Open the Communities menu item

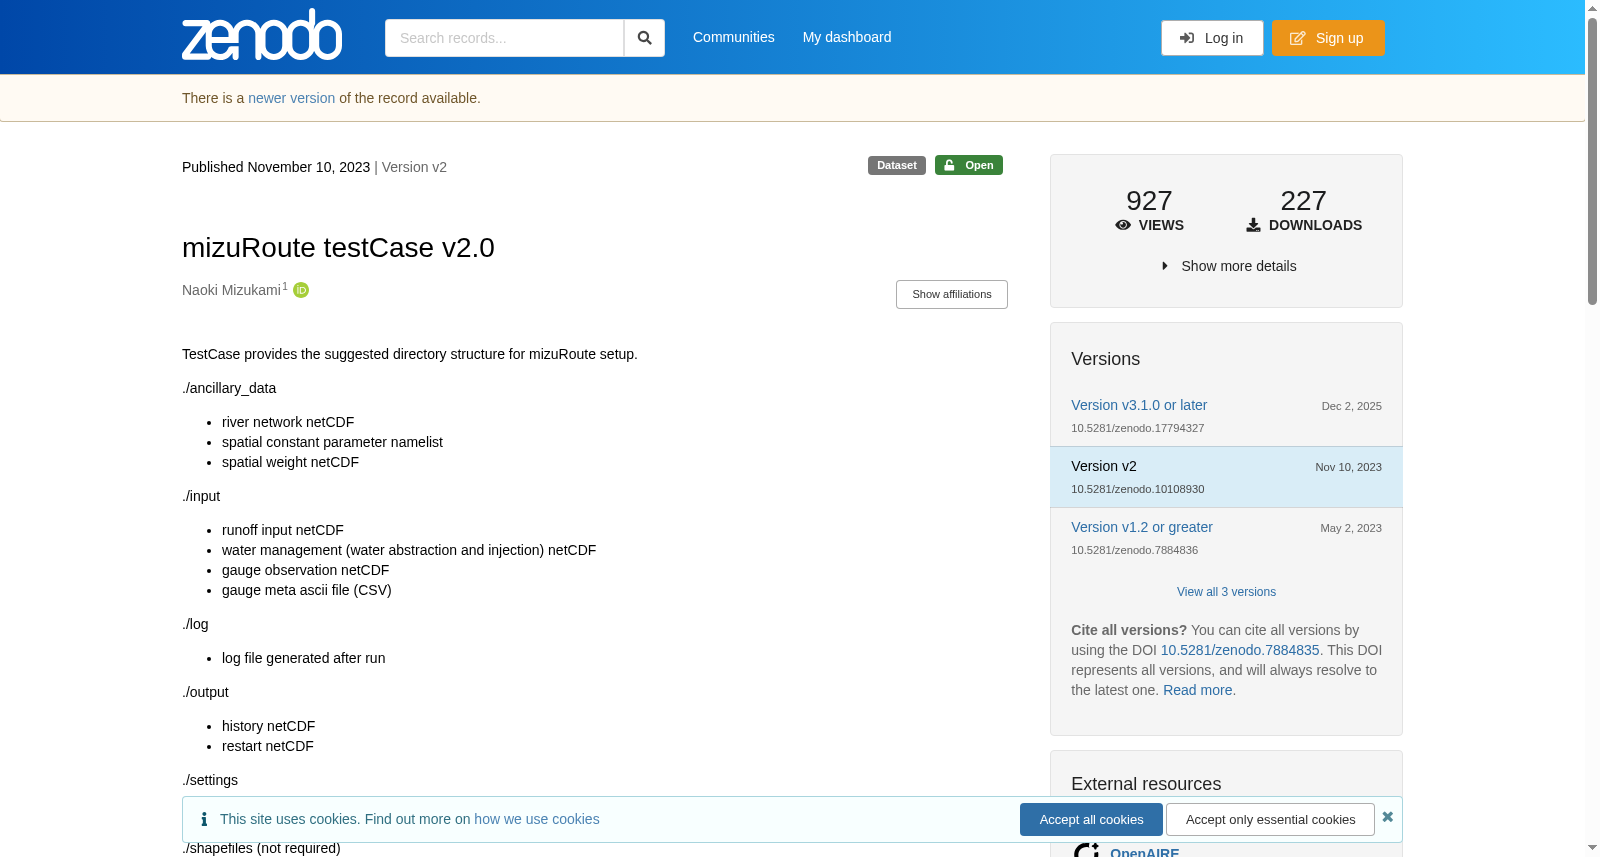click(734, 37)
